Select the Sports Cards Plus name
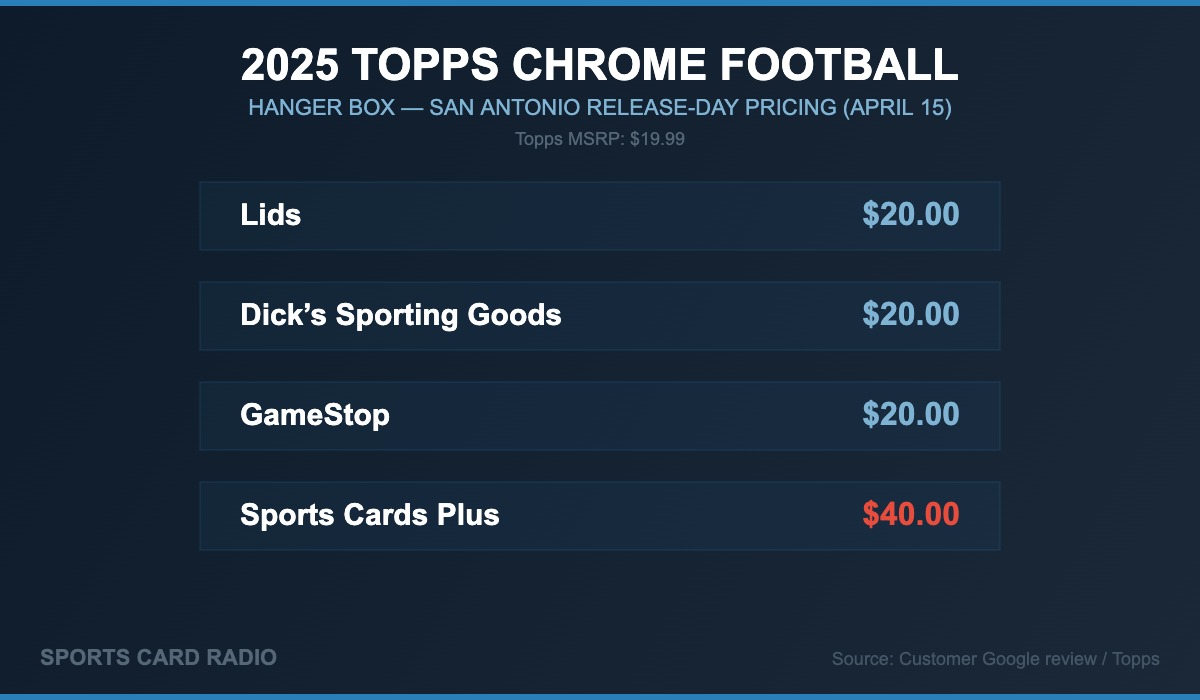Viewport: 1200px width, 700px height. (370, 515)
